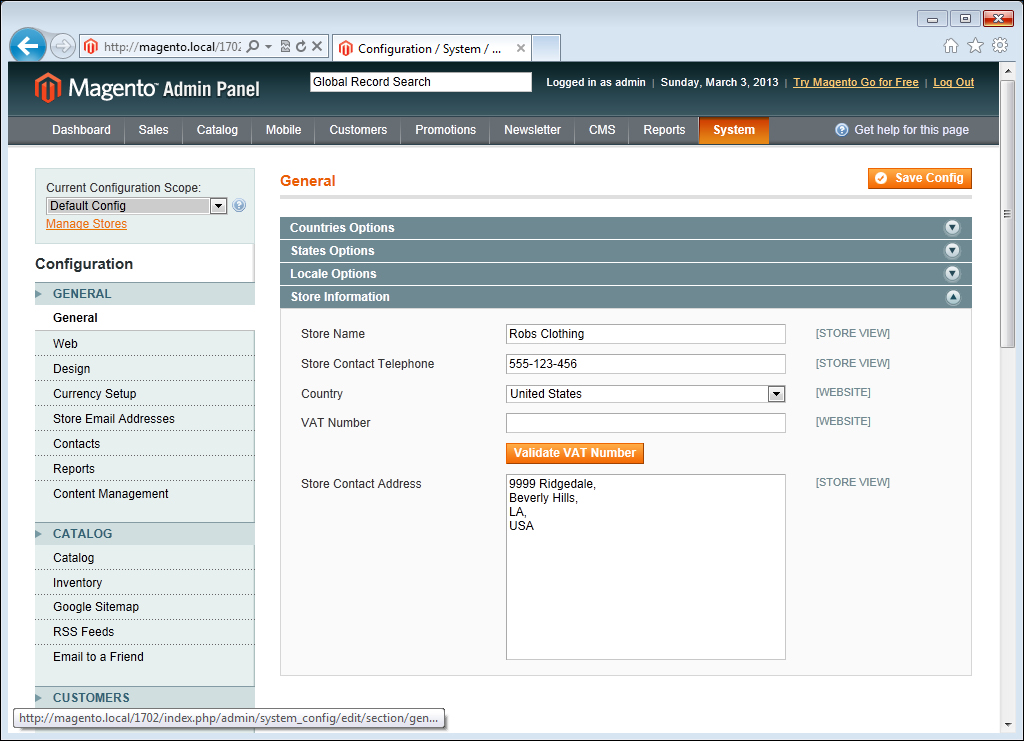
Task: Click the help icon beside scope dropdown
Action: [239, 206]
